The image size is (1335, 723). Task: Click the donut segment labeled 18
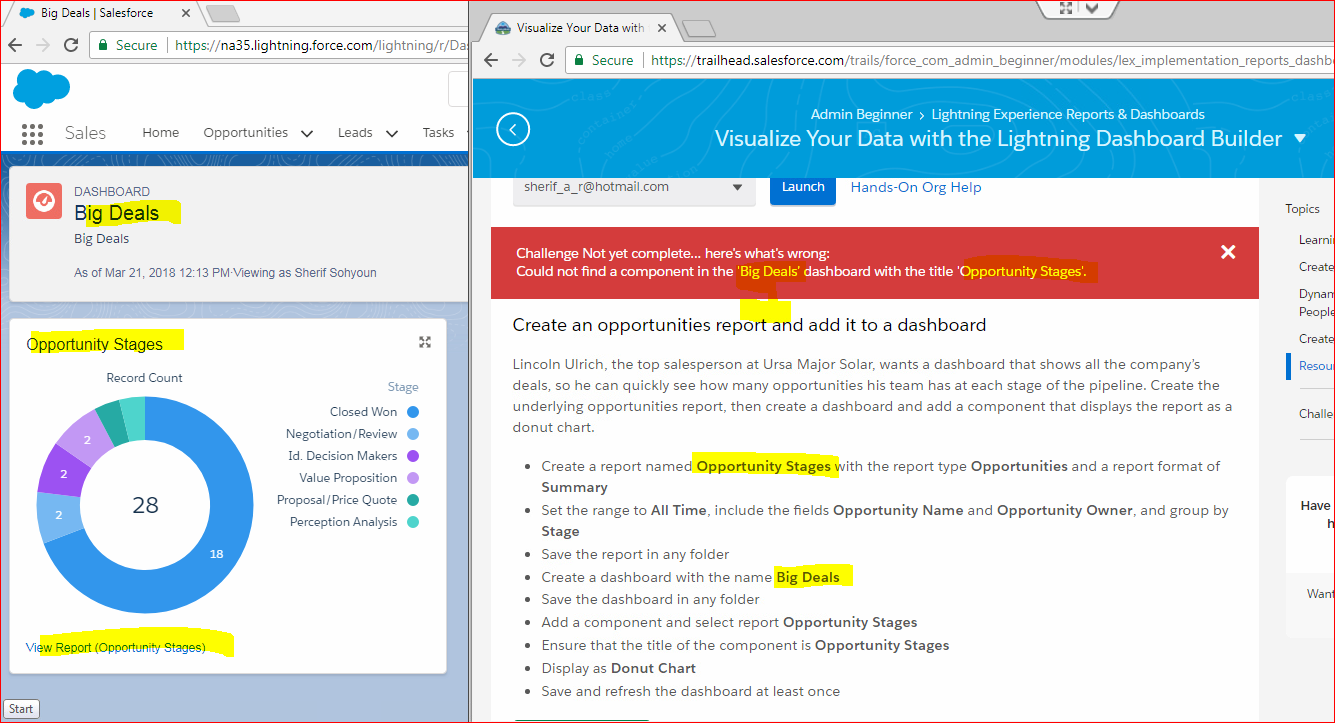click(216, 554)
